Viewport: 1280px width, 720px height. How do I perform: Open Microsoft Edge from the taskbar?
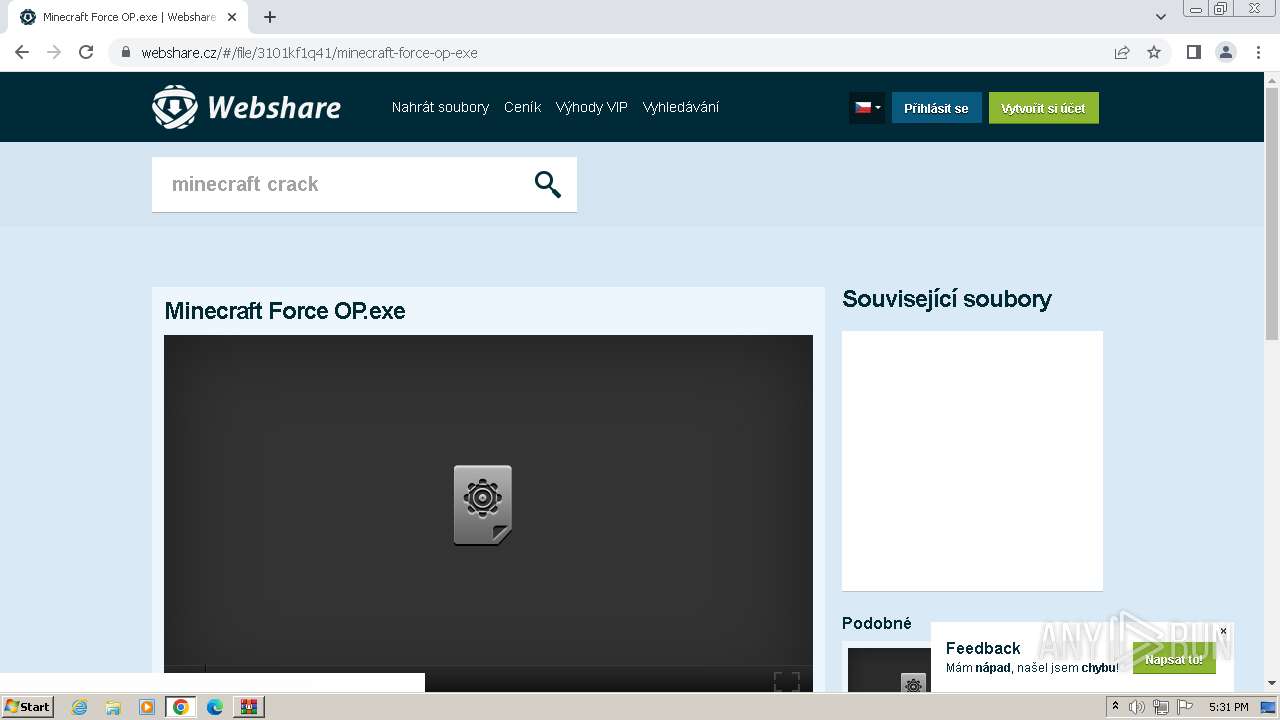(x=215, y=707)
